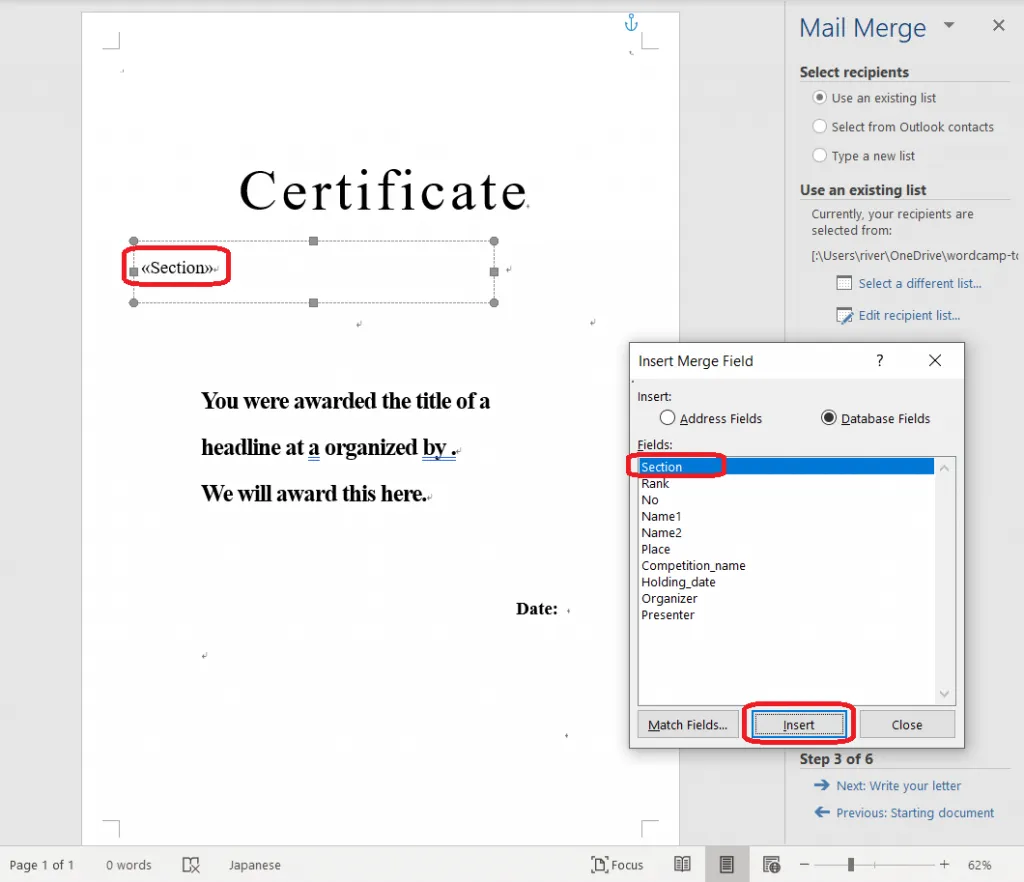1024x882 pixels.
Task: Click the zoom out minus icon
Action: click(805, 865)
